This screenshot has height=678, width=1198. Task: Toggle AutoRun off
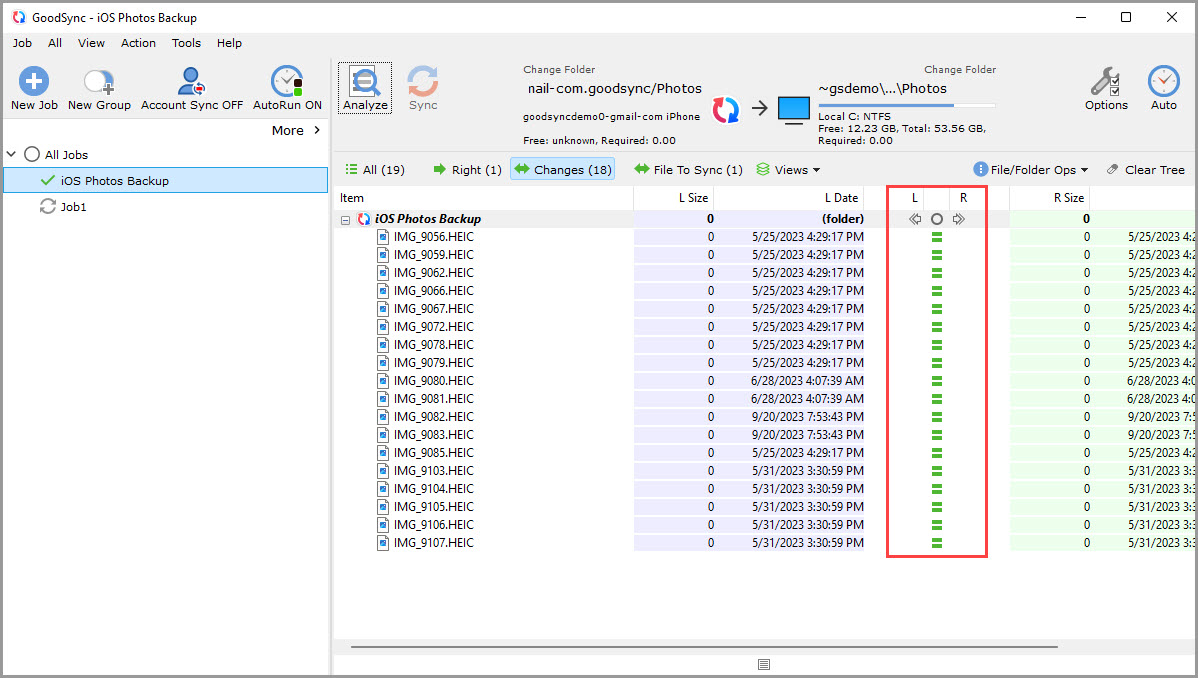point(287,87)
